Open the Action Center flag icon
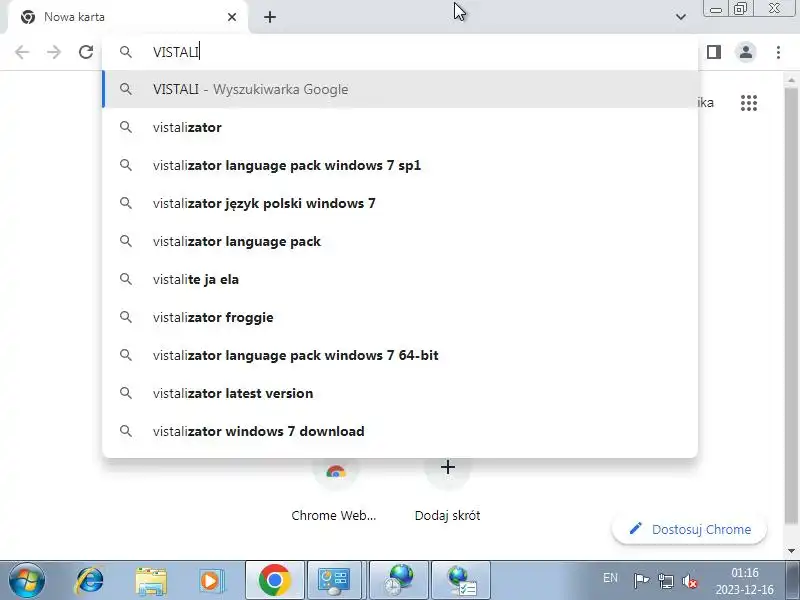This screenshot has height=600, width=800. pos(641,581)
